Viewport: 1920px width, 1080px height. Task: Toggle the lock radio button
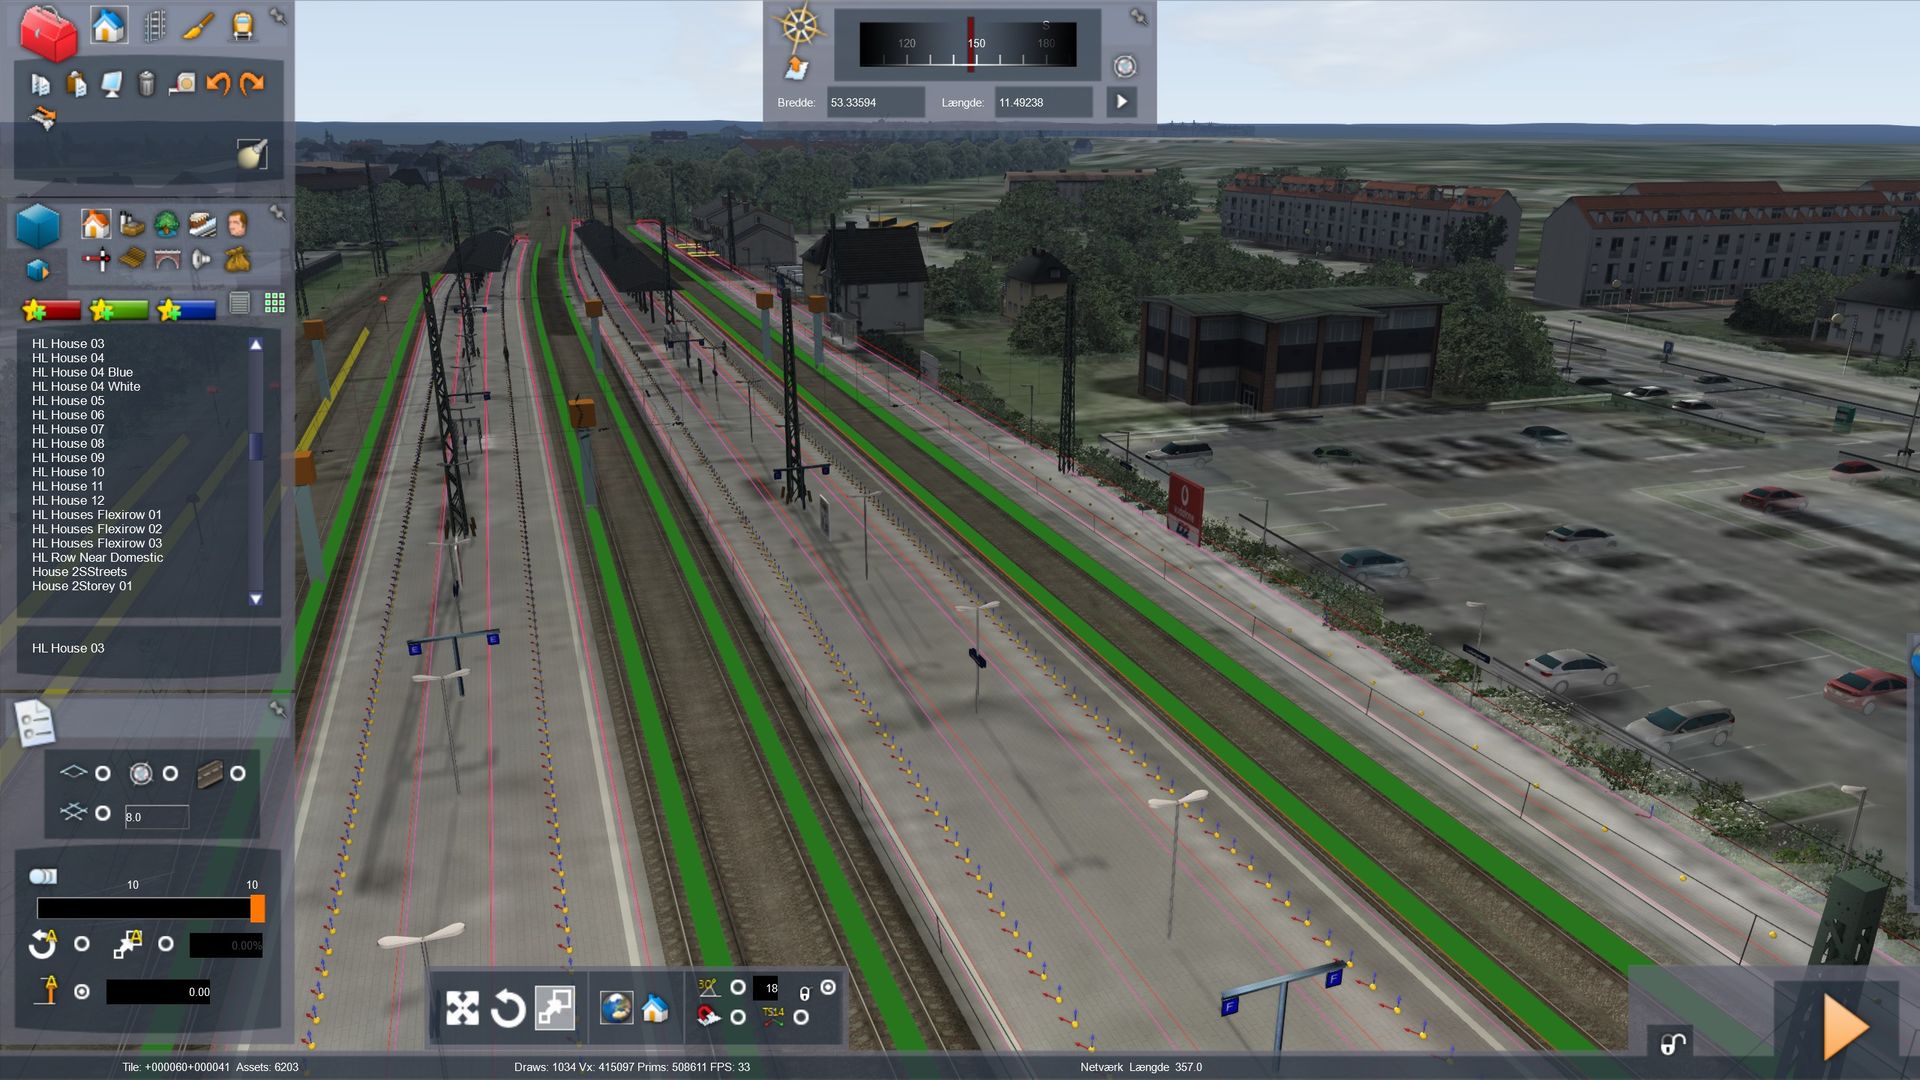pos(828,988)
